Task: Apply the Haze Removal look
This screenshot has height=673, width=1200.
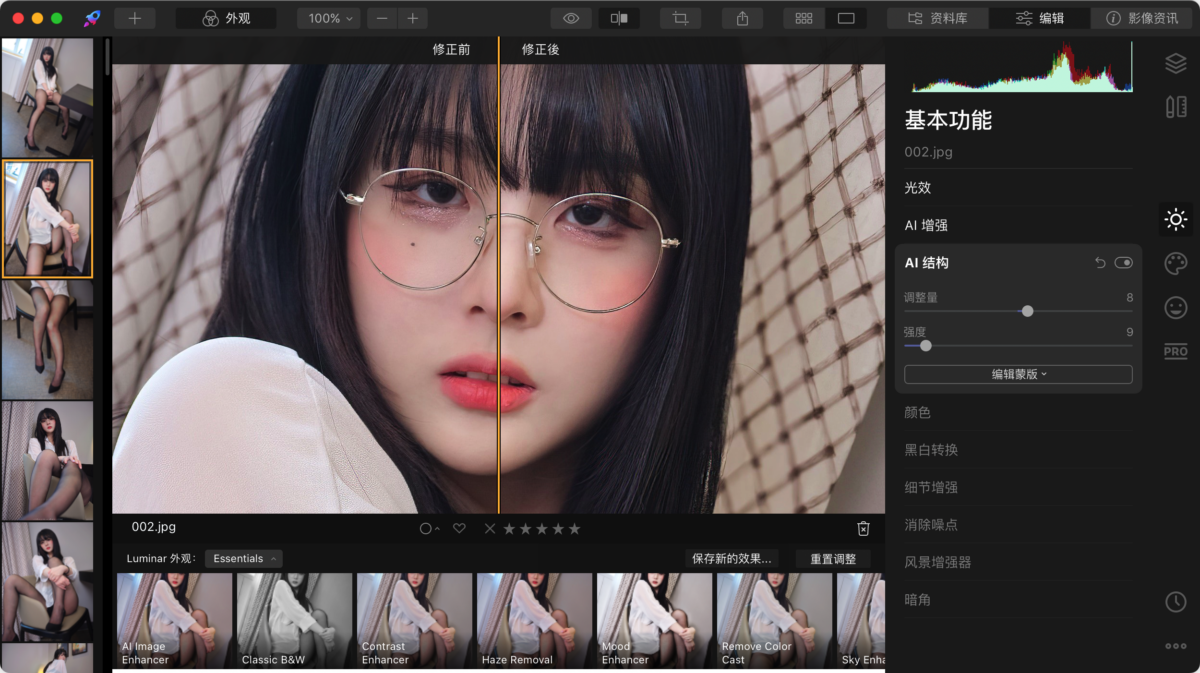Action: (534, 620)
